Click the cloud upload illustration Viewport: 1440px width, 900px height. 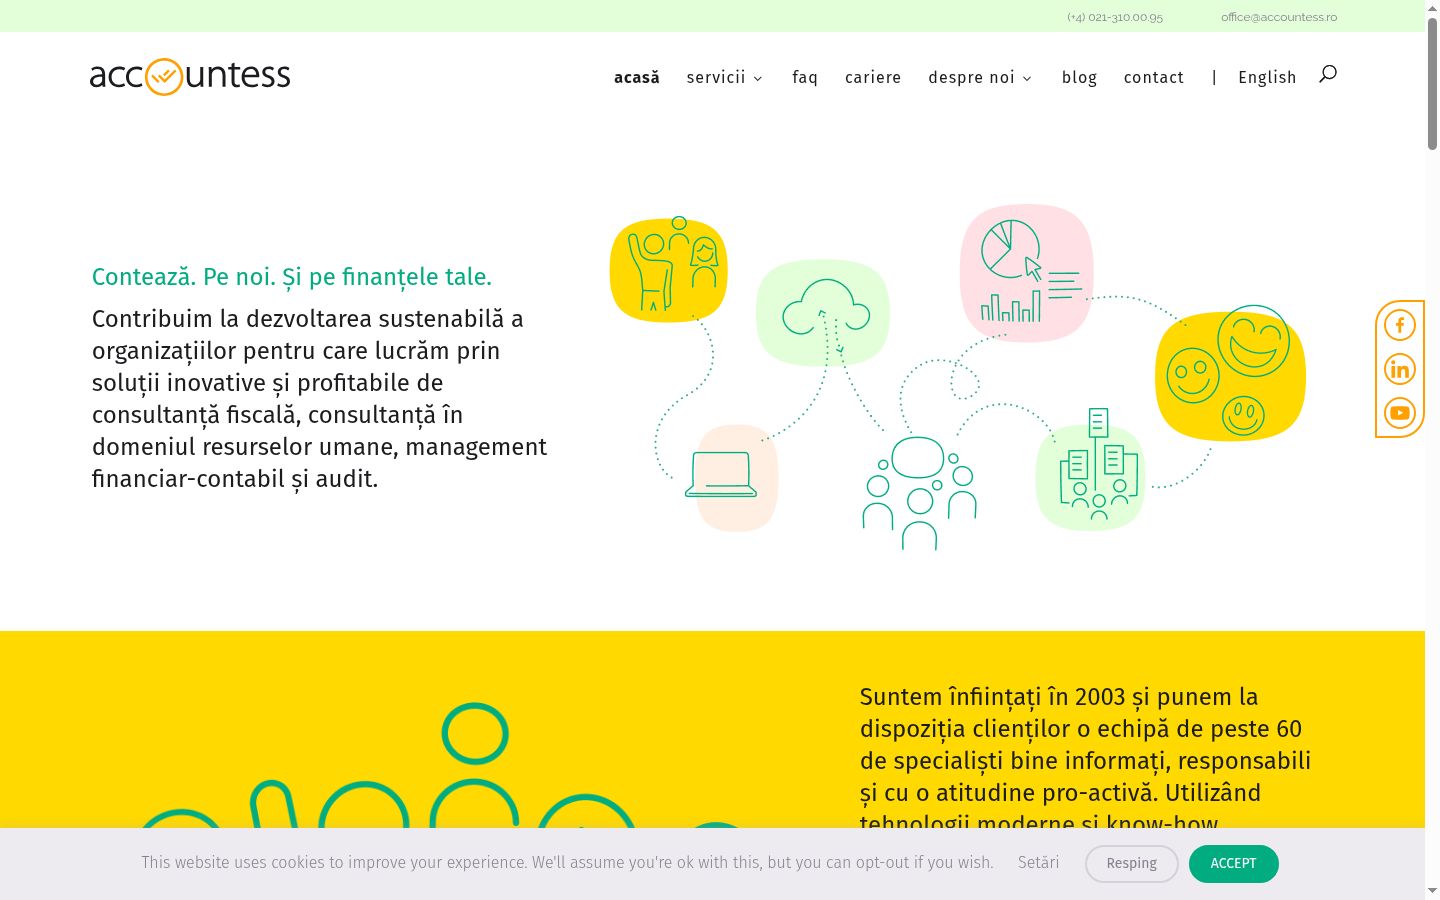click(823, 312)
